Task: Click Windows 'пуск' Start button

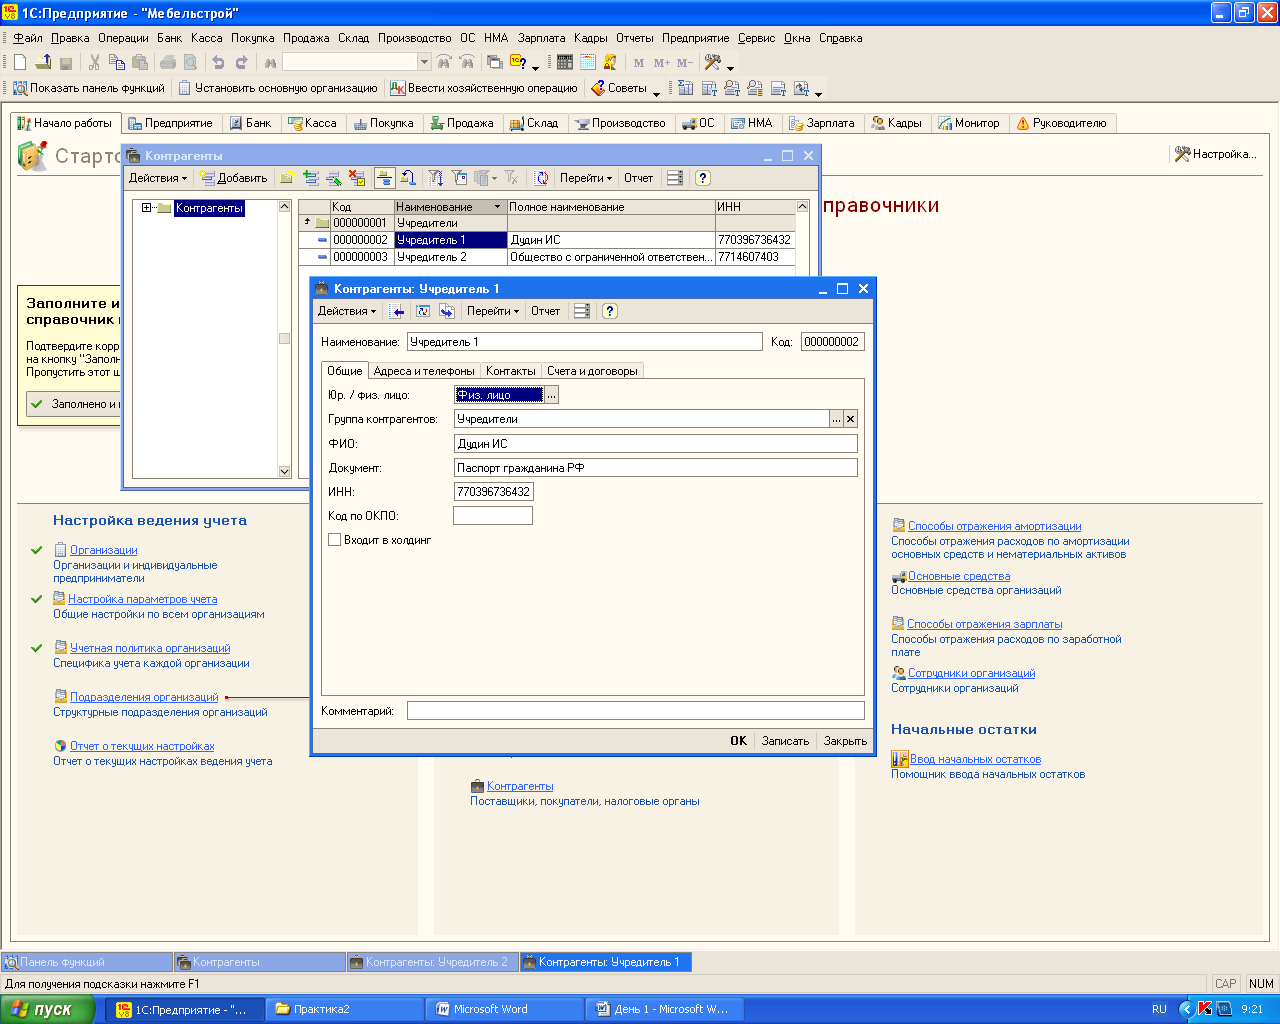Action: [x=48, y=1009]
